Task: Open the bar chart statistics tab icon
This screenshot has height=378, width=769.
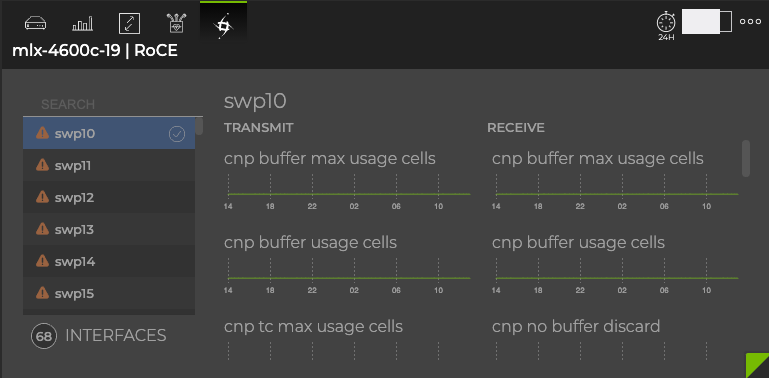Action: coord(82,23)
